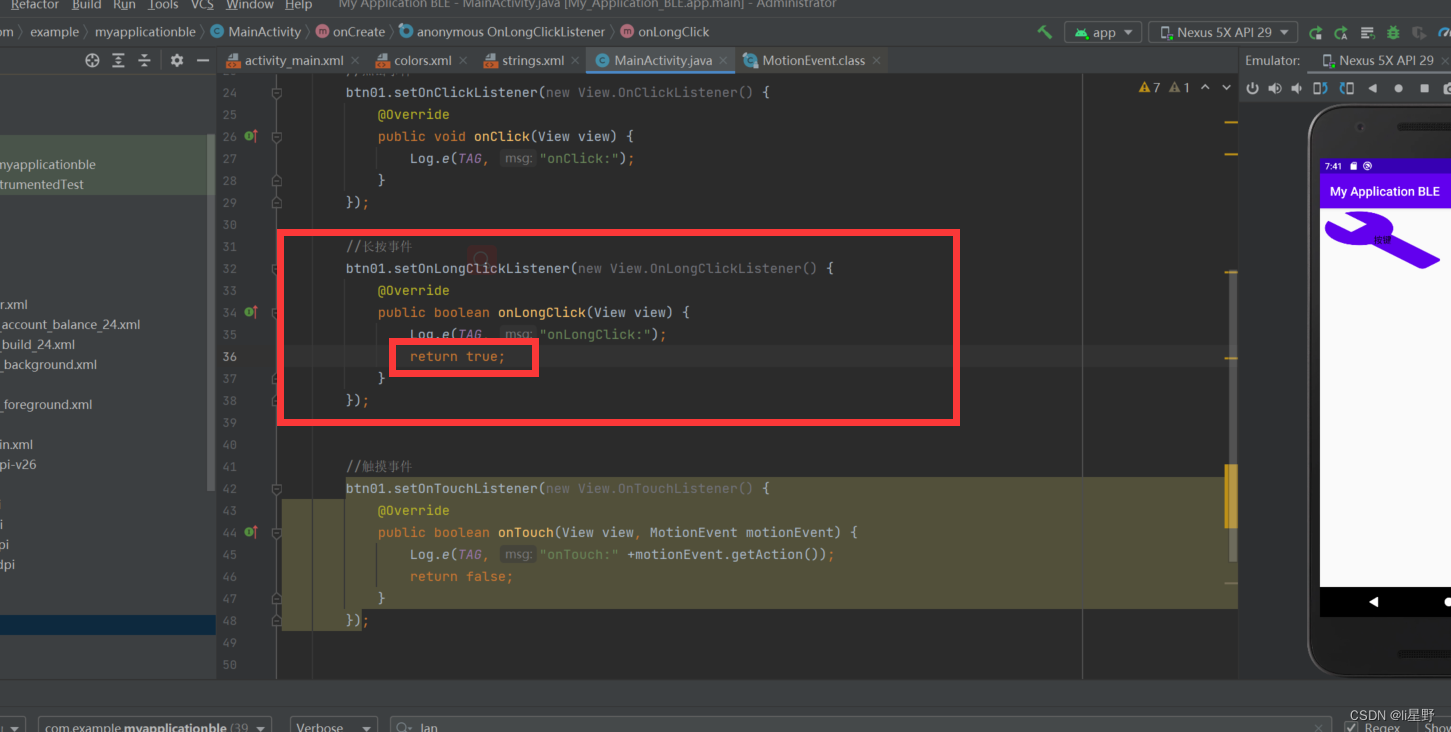Image resolution: width=1451 pixels, height=732 pixels.
Task: Select account_balance_24.xml in project tree
Action: tap(70, 325)
